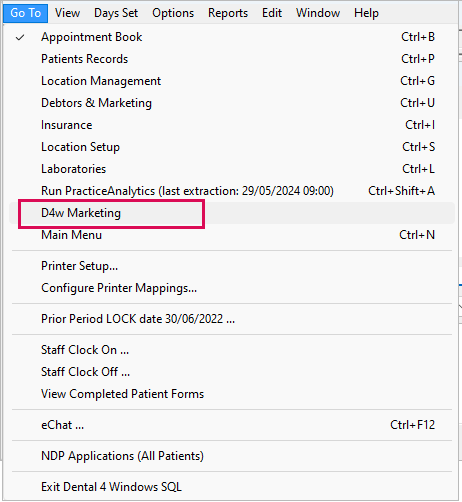Screen dimensions: 462x502
Task: Expand the Options menu
Action: pos(173,13)
